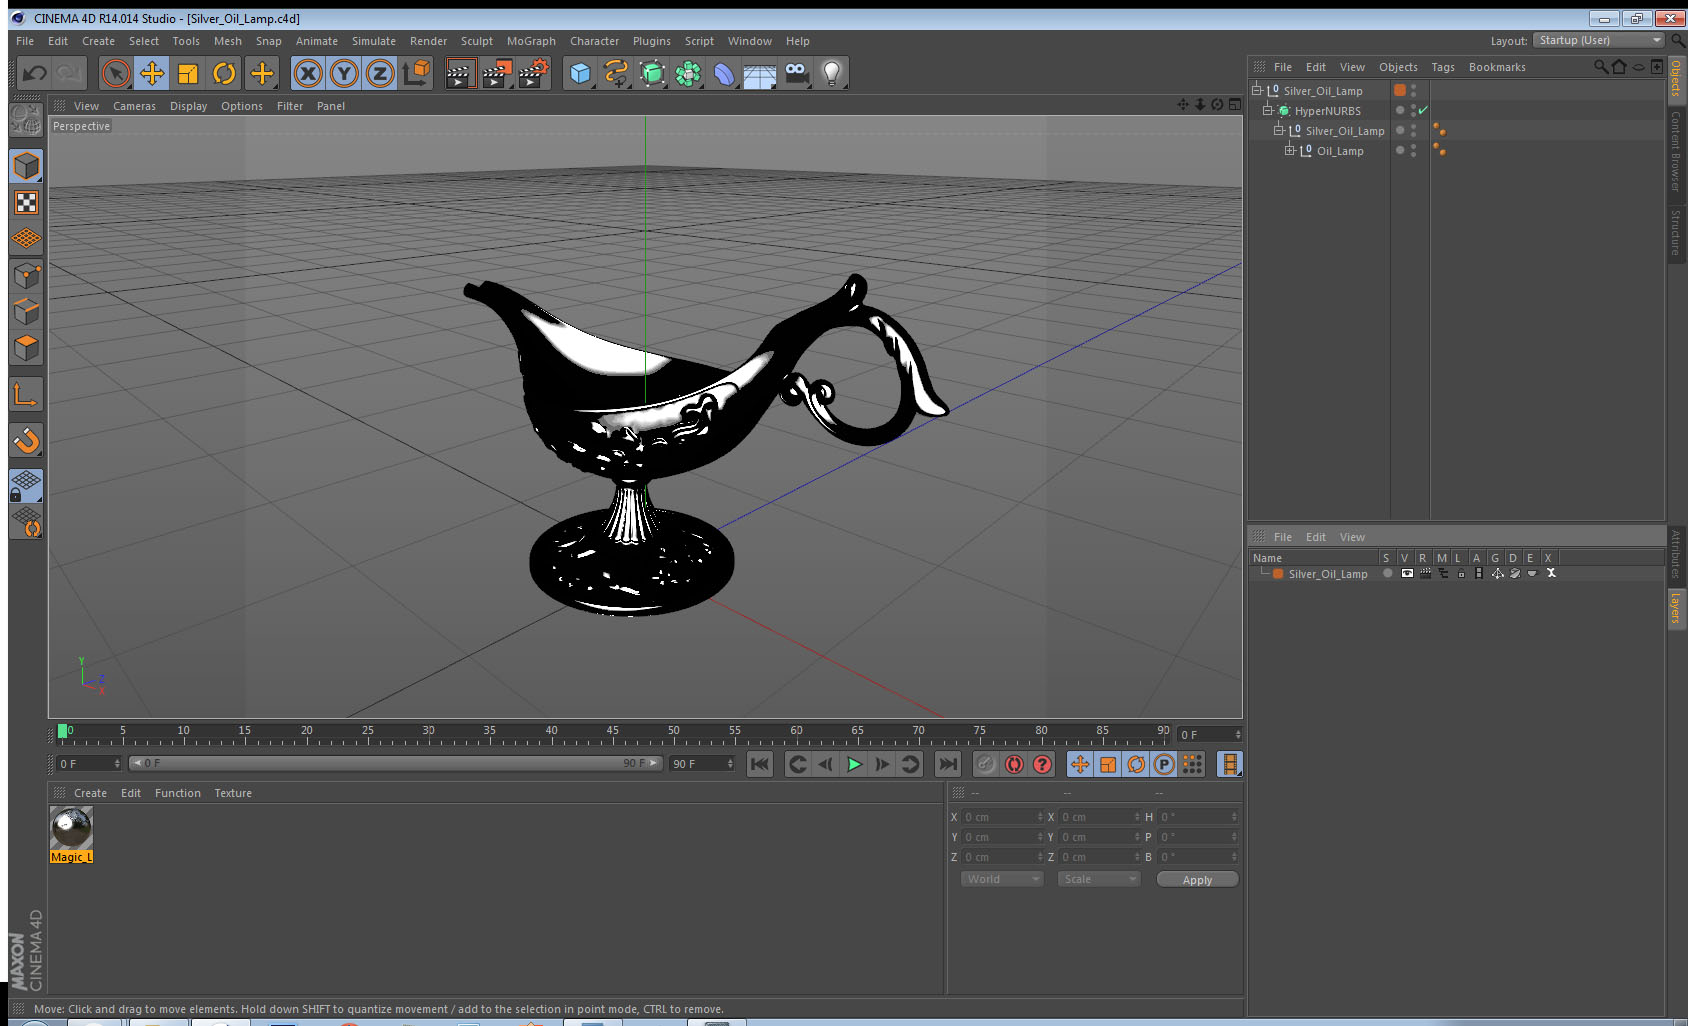Collapse the HyperNURBS object
The width and height of the screenshot is (1688, 1026).
coord(1267,110)
